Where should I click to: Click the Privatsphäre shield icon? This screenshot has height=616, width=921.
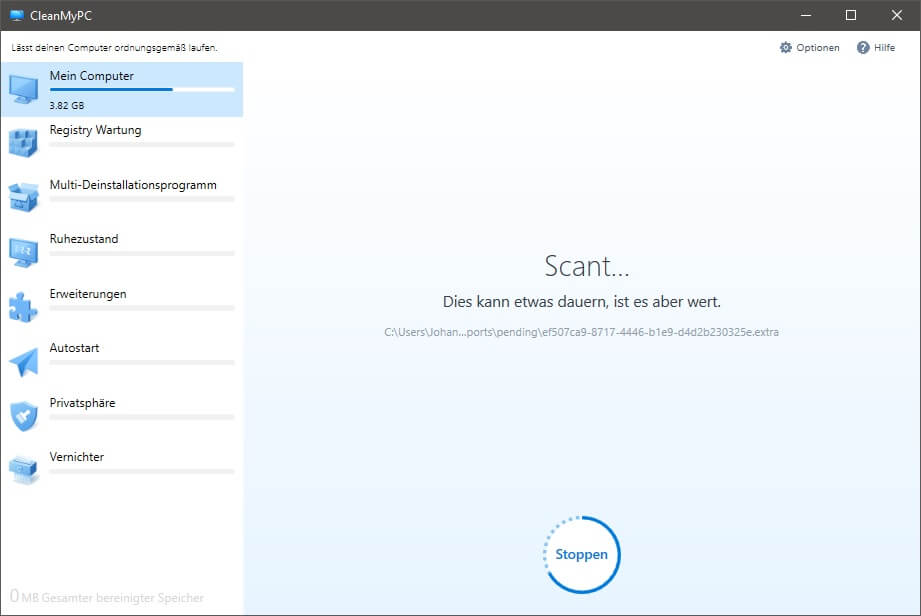click(24, 415)
